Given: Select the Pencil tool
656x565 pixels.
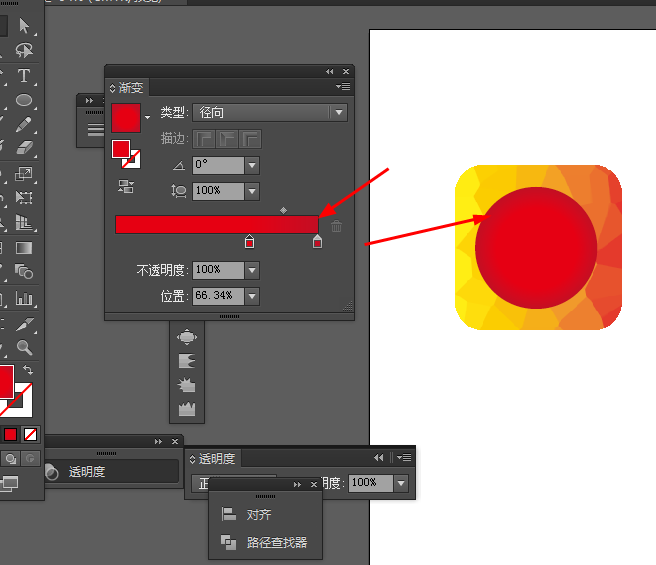Looking at the screenshot, I should [x=24, y=124].
